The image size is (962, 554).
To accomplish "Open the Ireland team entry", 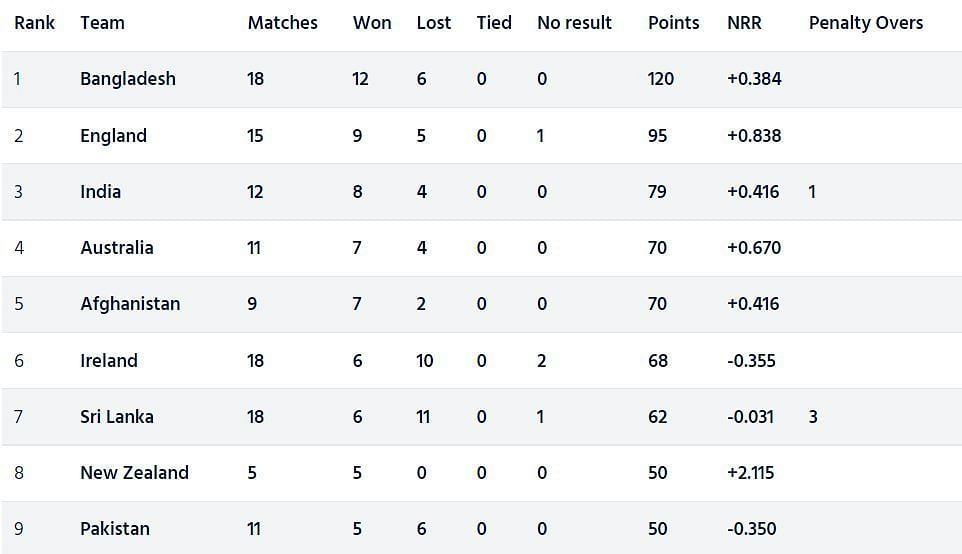I will [109, 360].
